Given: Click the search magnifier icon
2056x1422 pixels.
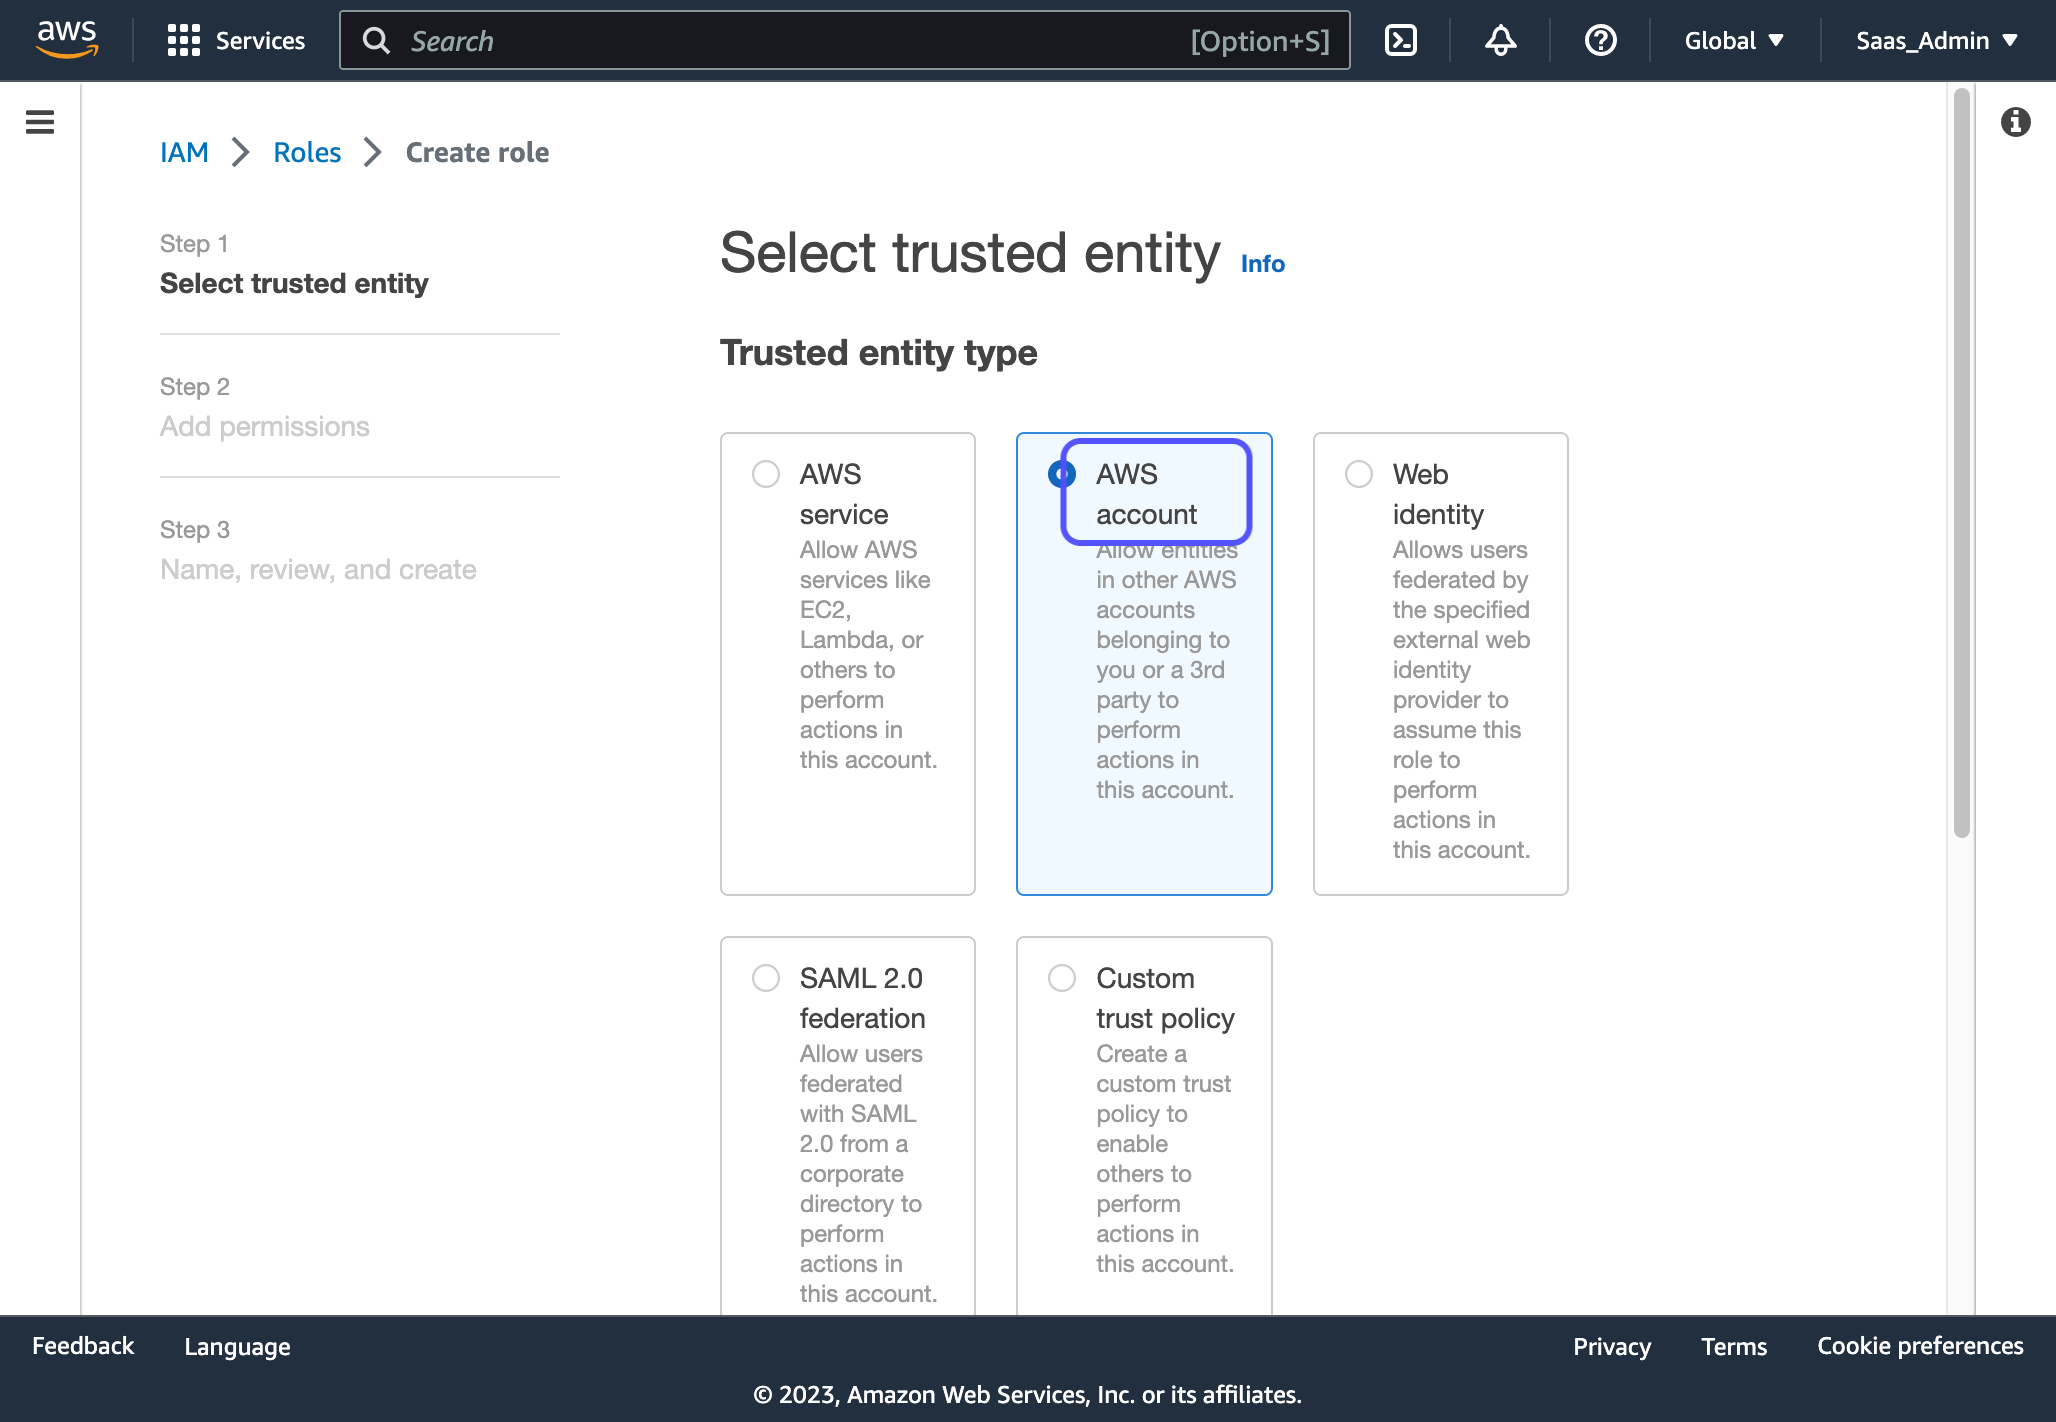Looking at the screenshot, I should click(376, 40).
